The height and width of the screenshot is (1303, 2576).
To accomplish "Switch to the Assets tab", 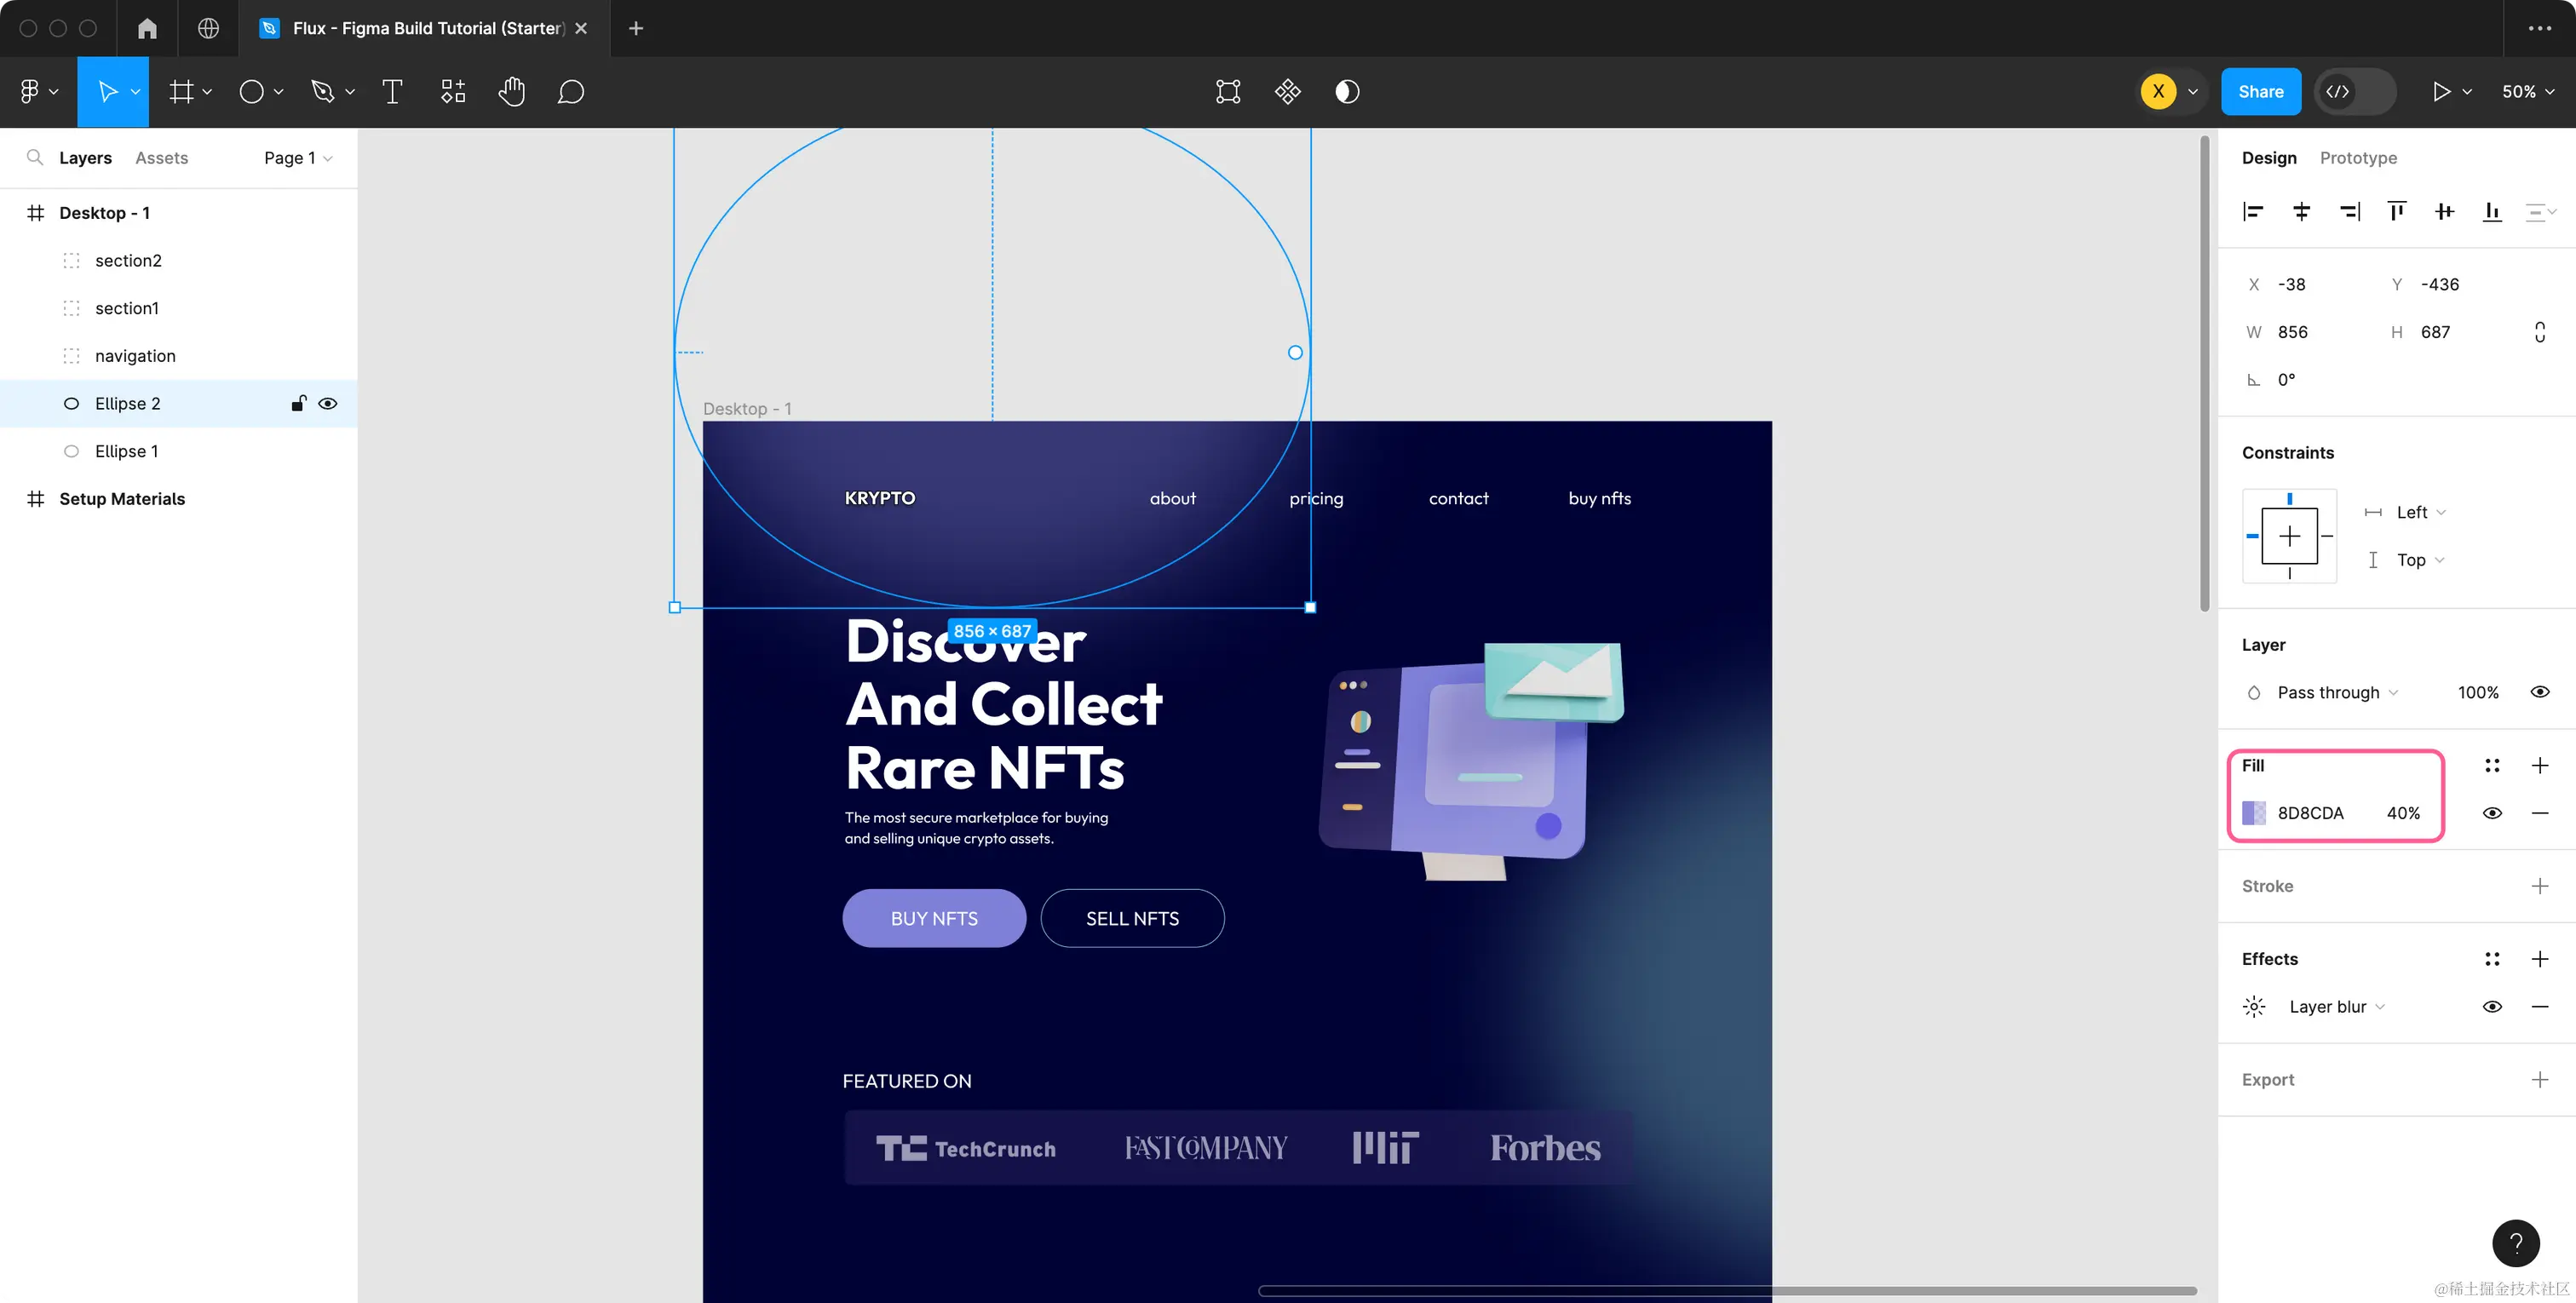I will click(161, 158).
